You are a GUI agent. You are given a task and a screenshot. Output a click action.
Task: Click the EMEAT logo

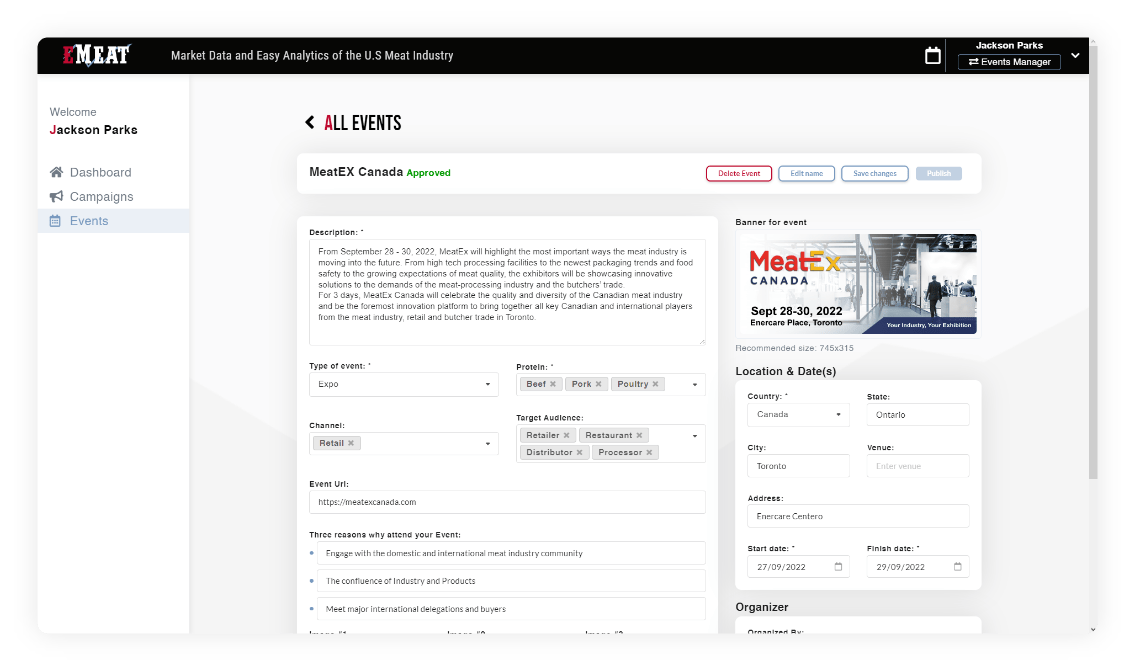(97, 55)
